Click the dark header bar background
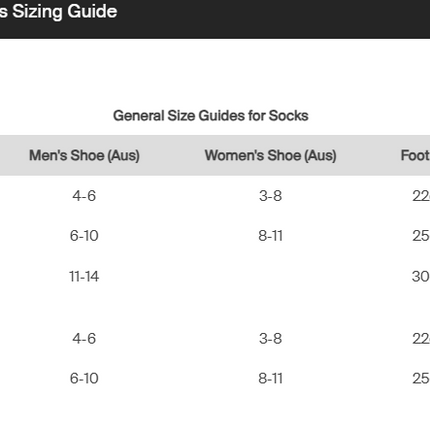This screenshot has height=430, width=430. coord(273,19)
